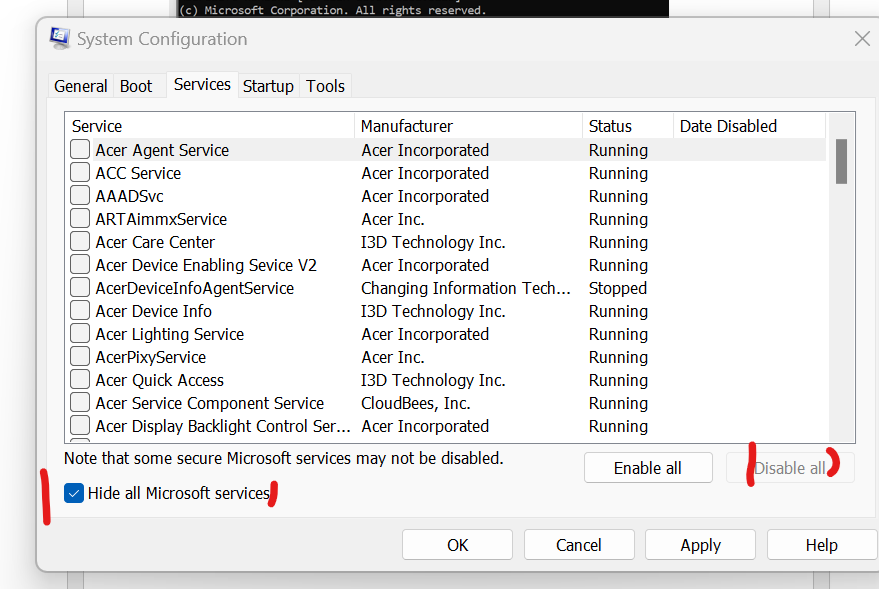Toggle the AAADSvc service checkbox

pyautogui.click(x=80, y=196)
